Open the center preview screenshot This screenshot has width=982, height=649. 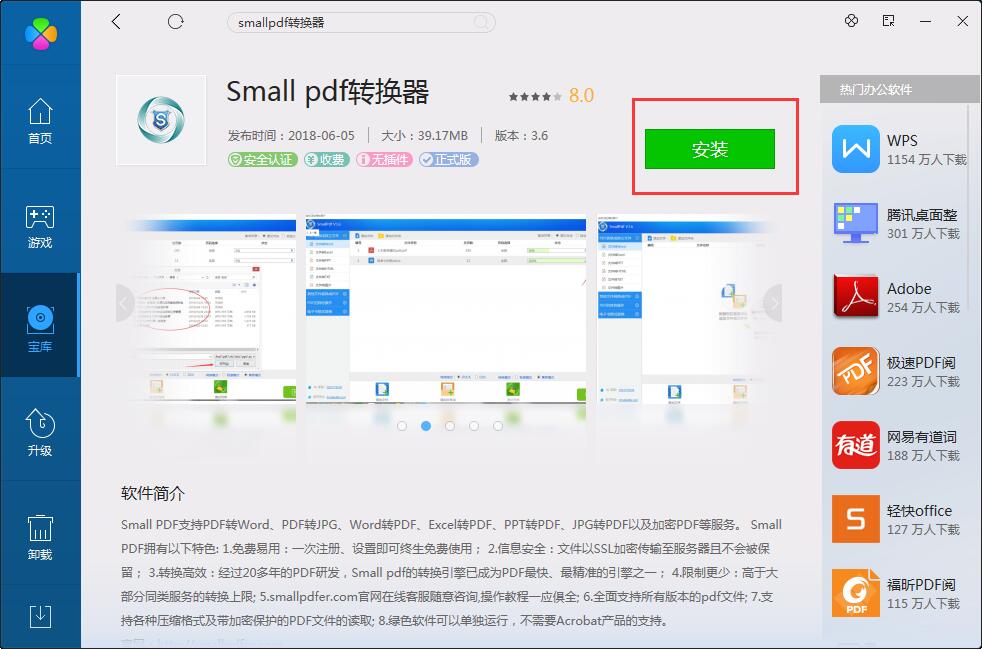pos(446,309)
